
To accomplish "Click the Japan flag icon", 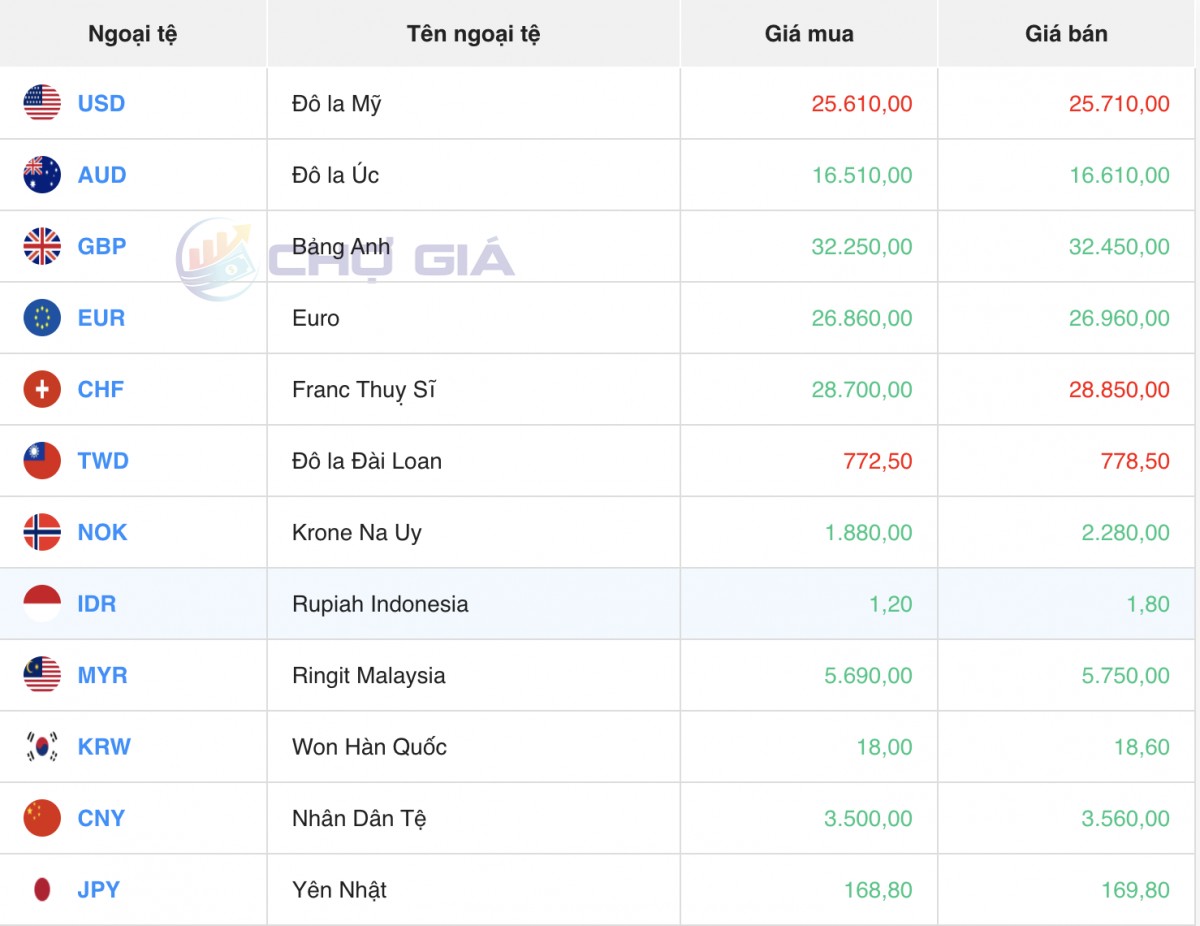I will 42,890.
